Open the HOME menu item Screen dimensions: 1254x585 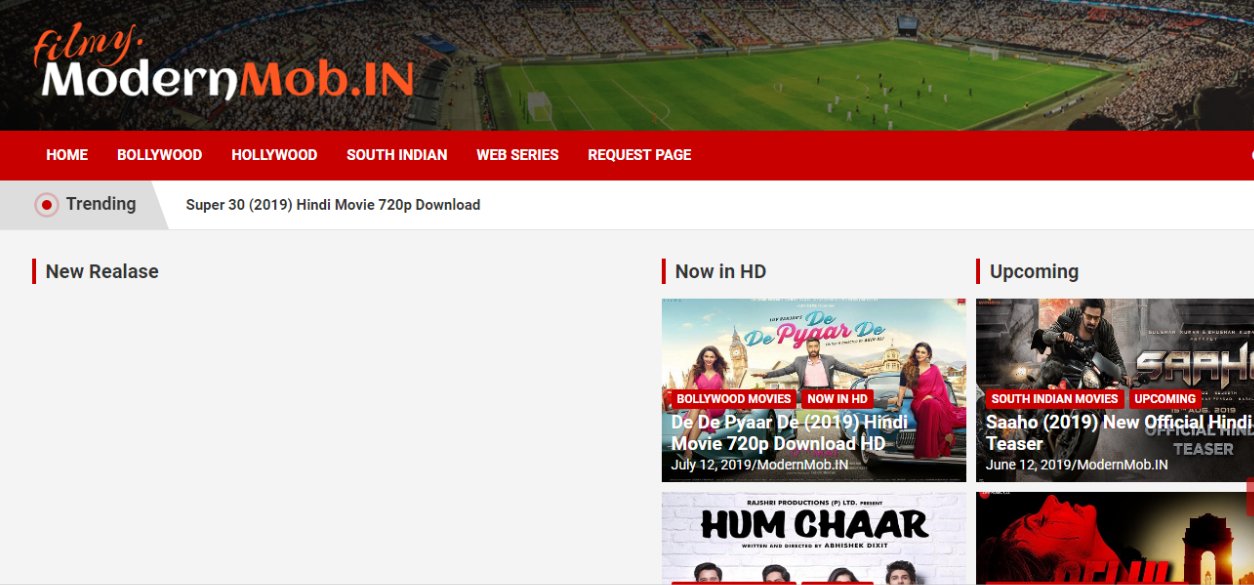click(67, 155)
